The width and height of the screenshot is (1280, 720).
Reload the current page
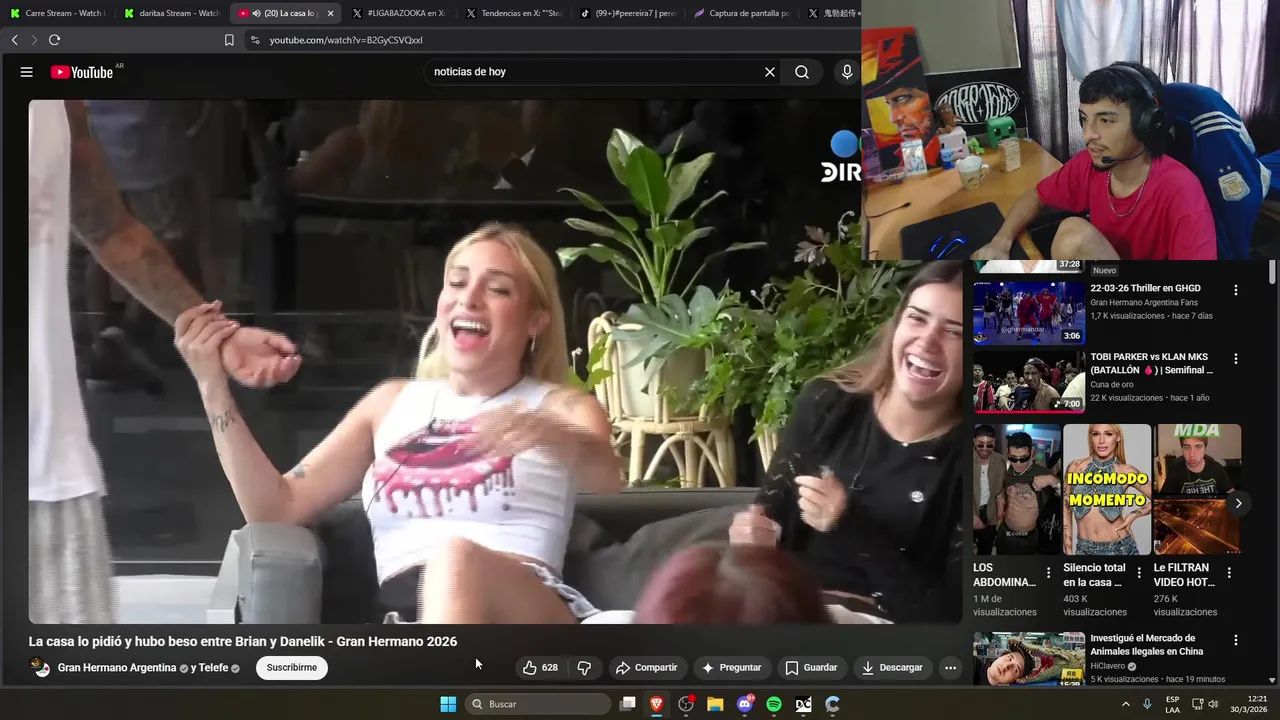(54, 40)
